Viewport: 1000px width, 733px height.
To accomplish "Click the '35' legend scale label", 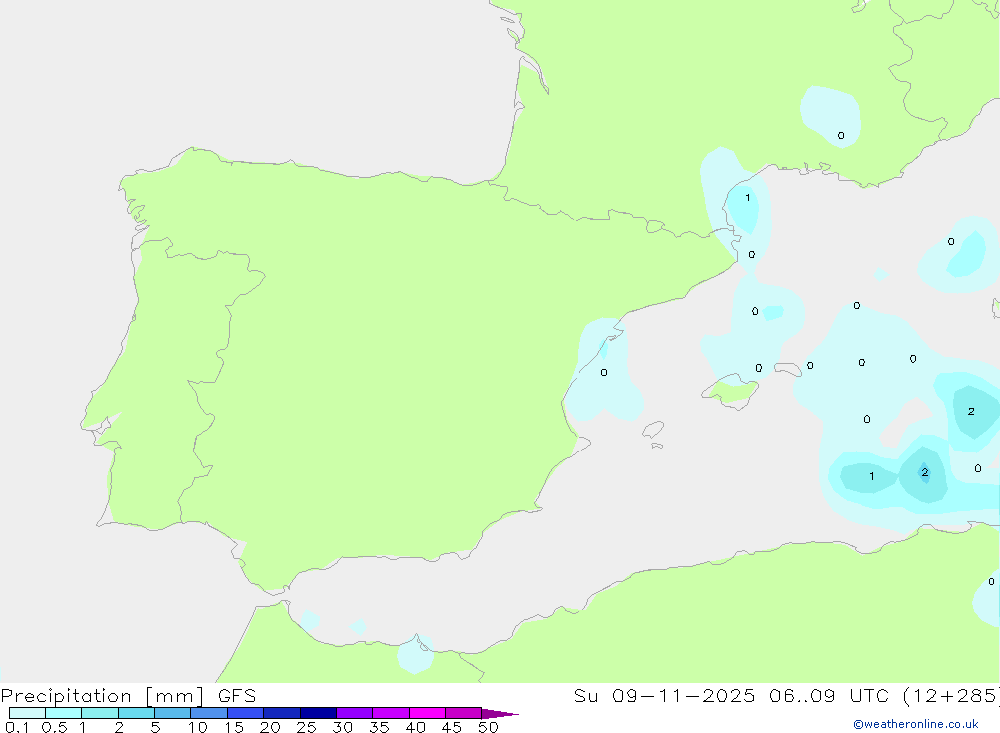I will coord(379,727).
